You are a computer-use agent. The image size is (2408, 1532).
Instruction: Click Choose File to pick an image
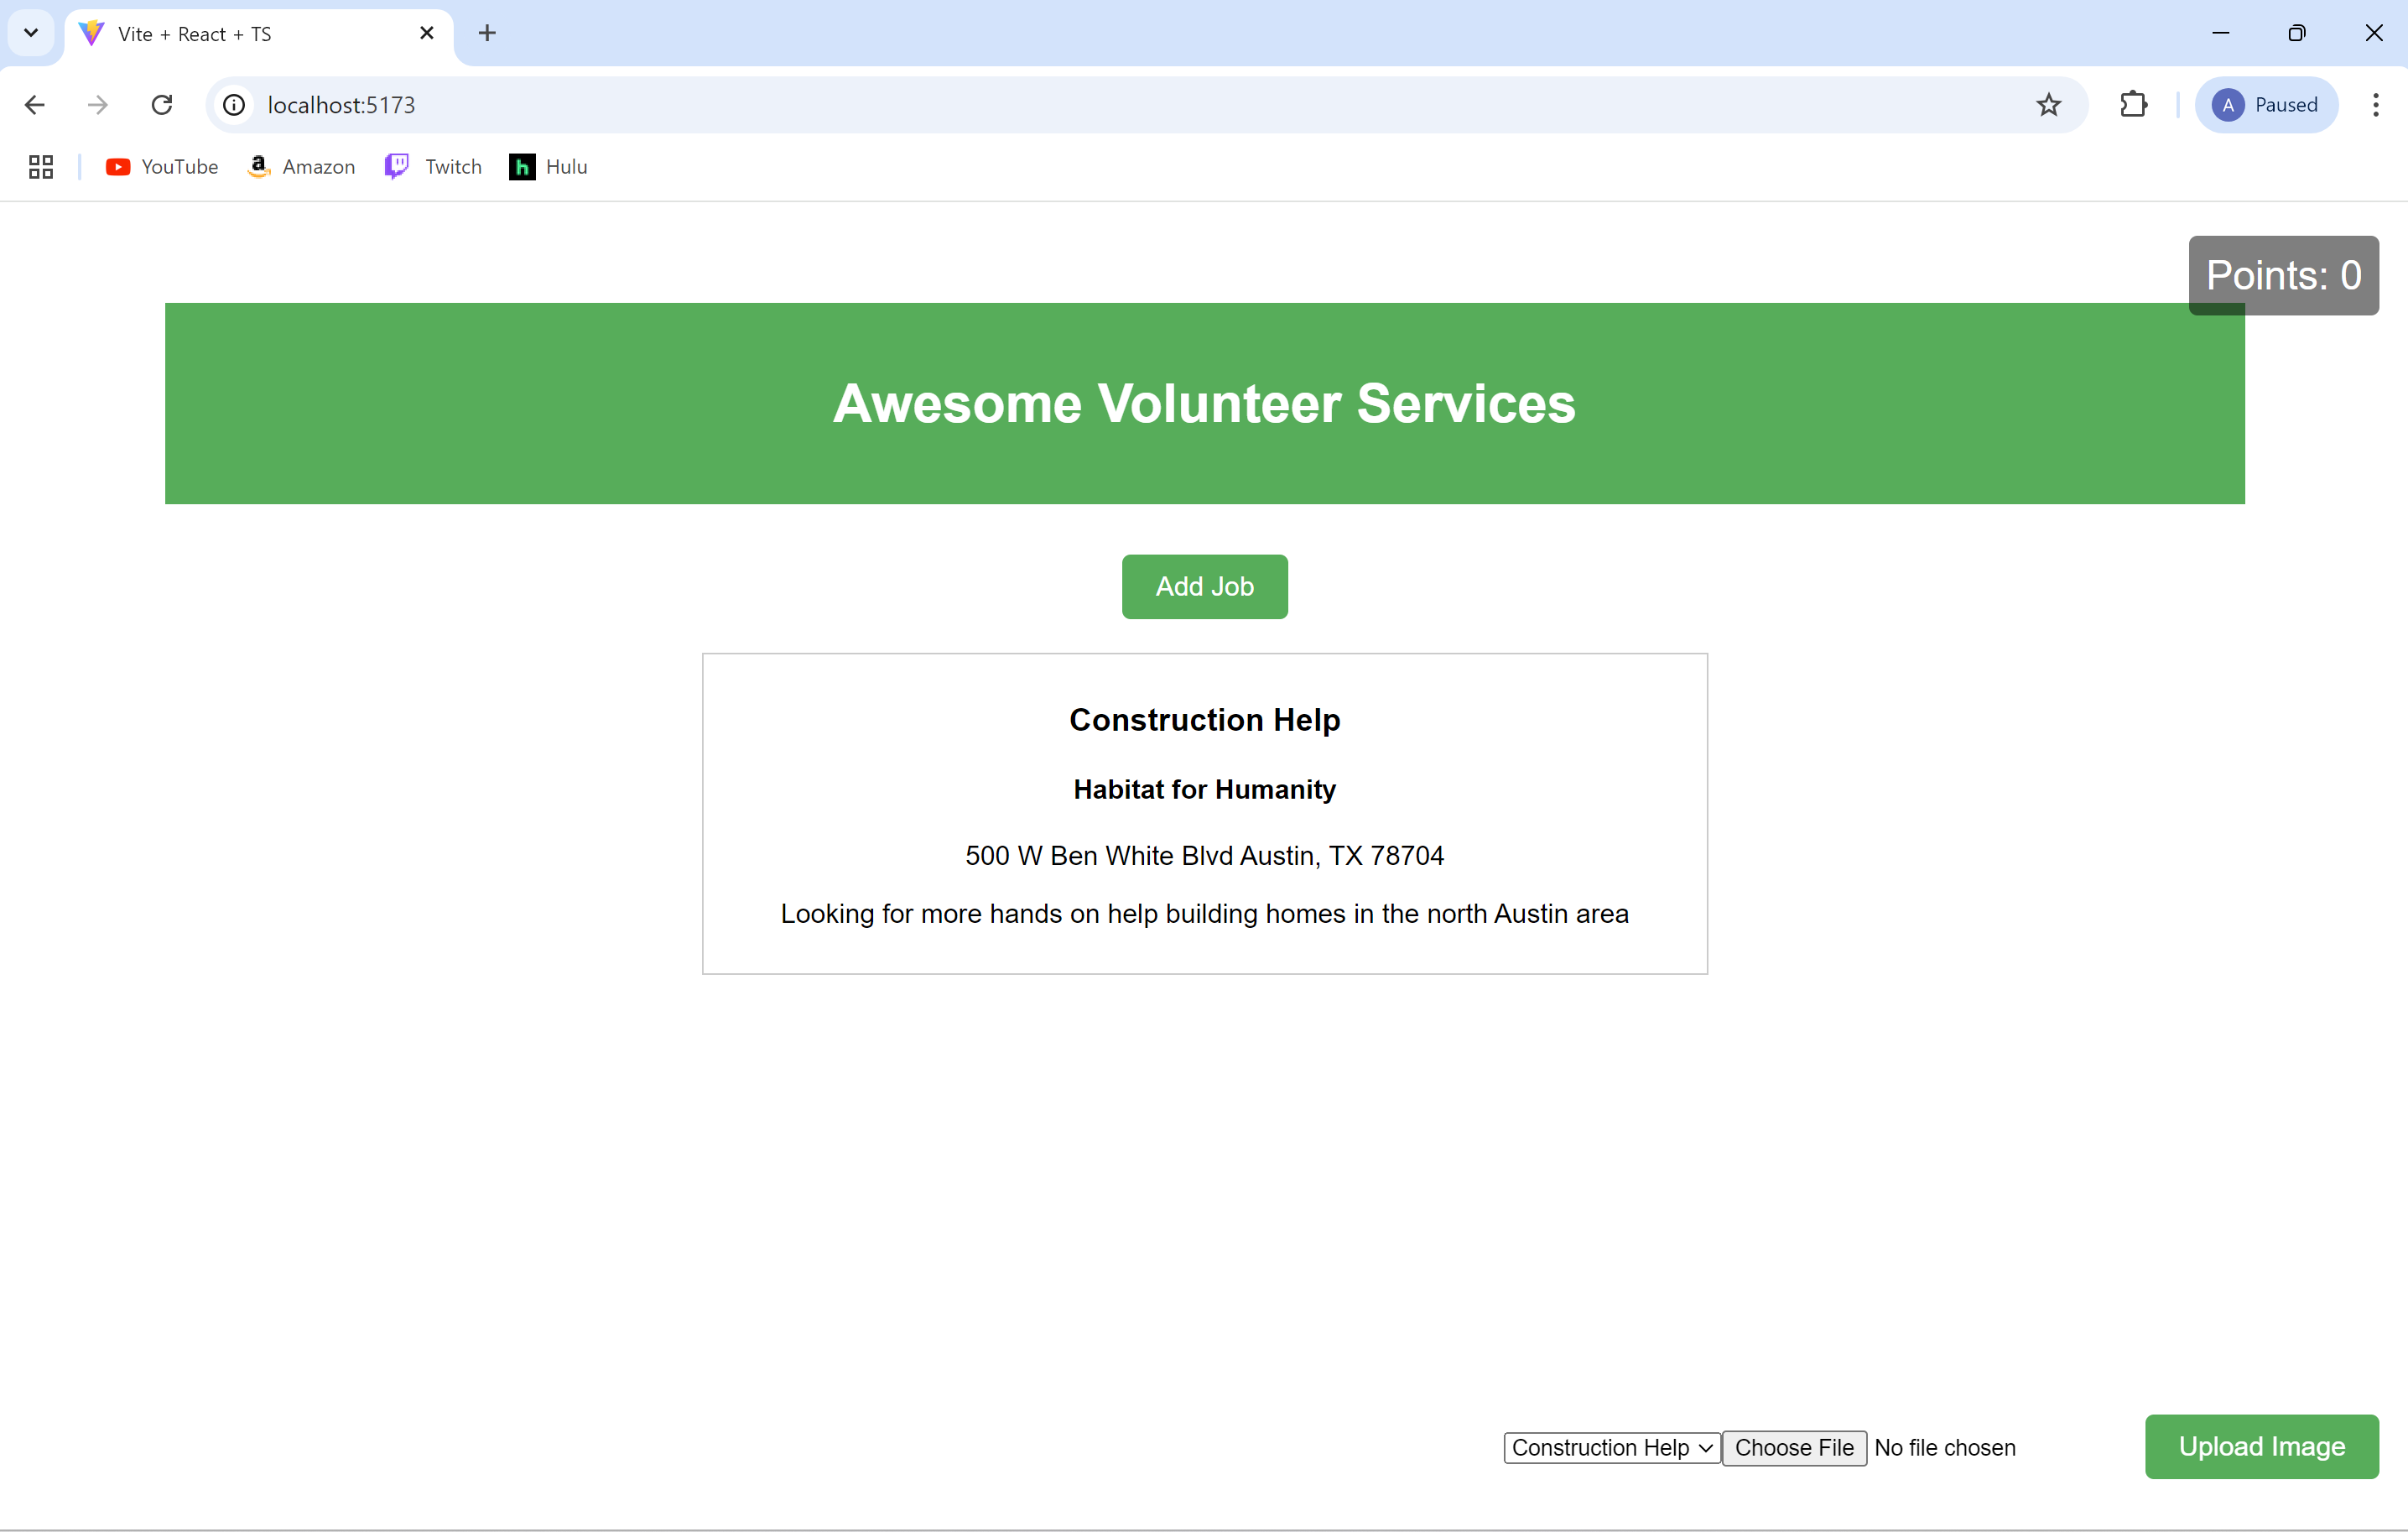[x=1793, y=1447]
